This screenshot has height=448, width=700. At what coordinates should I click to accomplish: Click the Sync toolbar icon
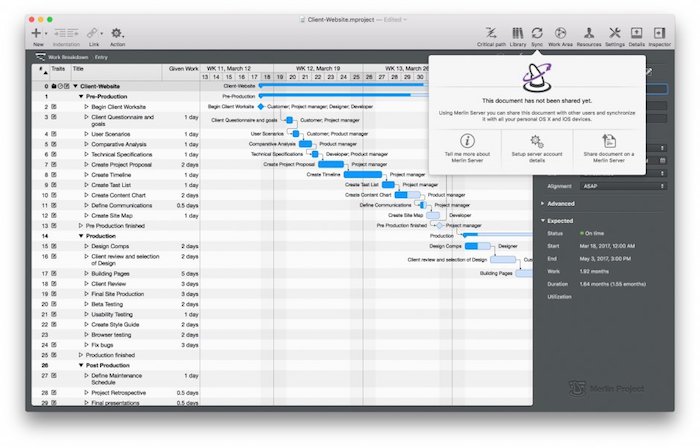pyautogui.click(x=537, y=33)
